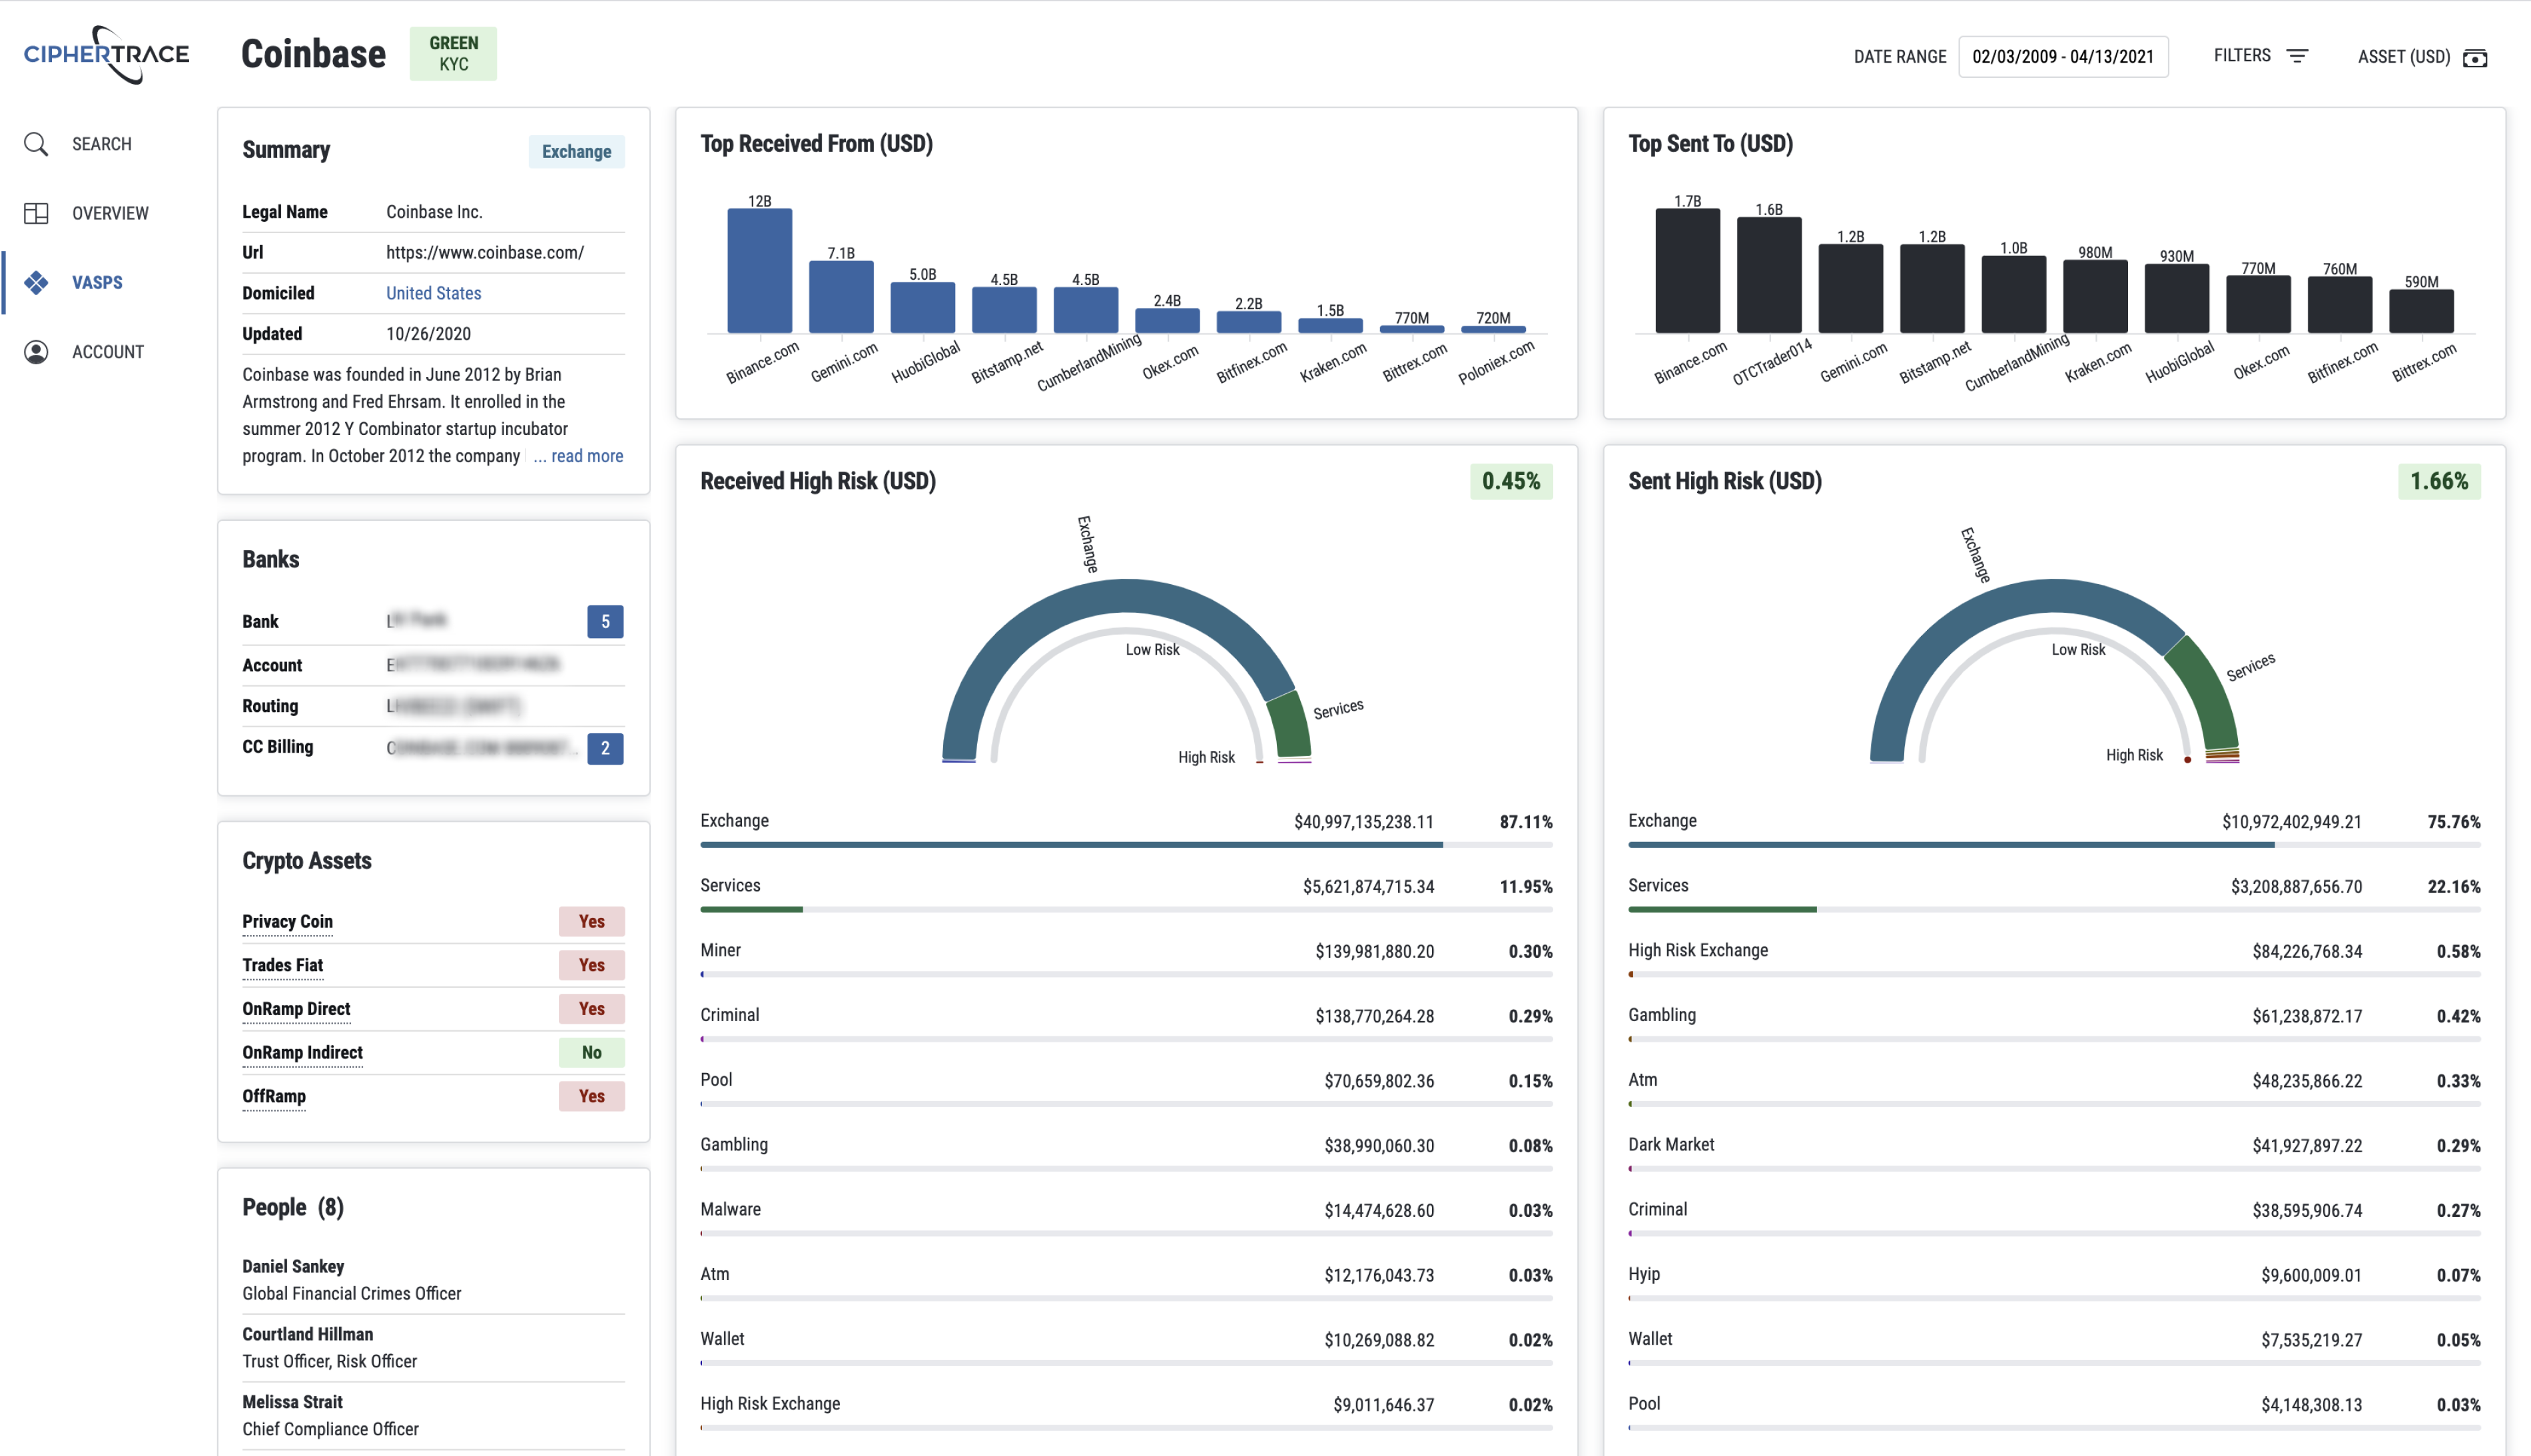2531x1456 pixels.
Task: Click Binance.com bar in Top Sent To
Action: (1688, 271)
